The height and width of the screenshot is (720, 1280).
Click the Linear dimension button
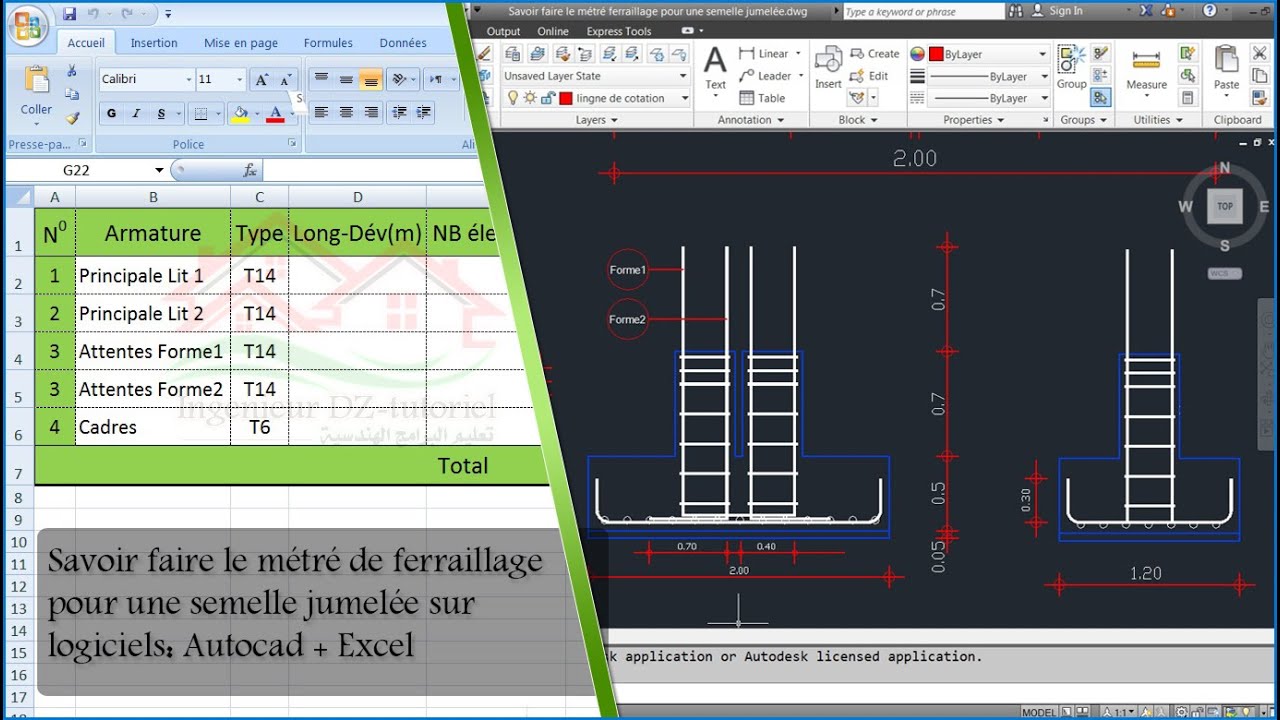click(764, 54)
